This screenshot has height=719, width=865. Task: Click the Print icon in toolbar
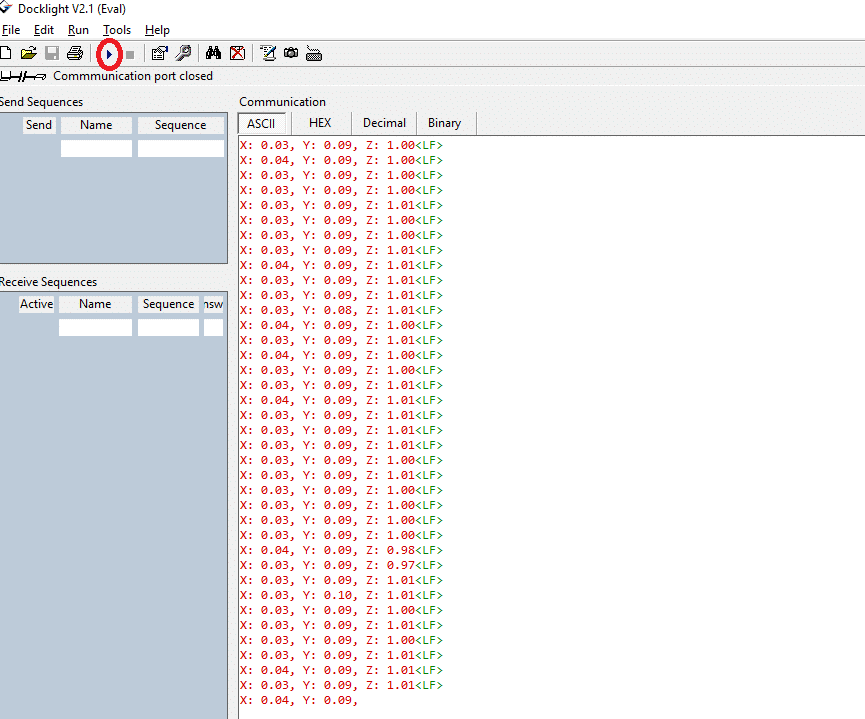pyautogui.click(x=74, y=53)
